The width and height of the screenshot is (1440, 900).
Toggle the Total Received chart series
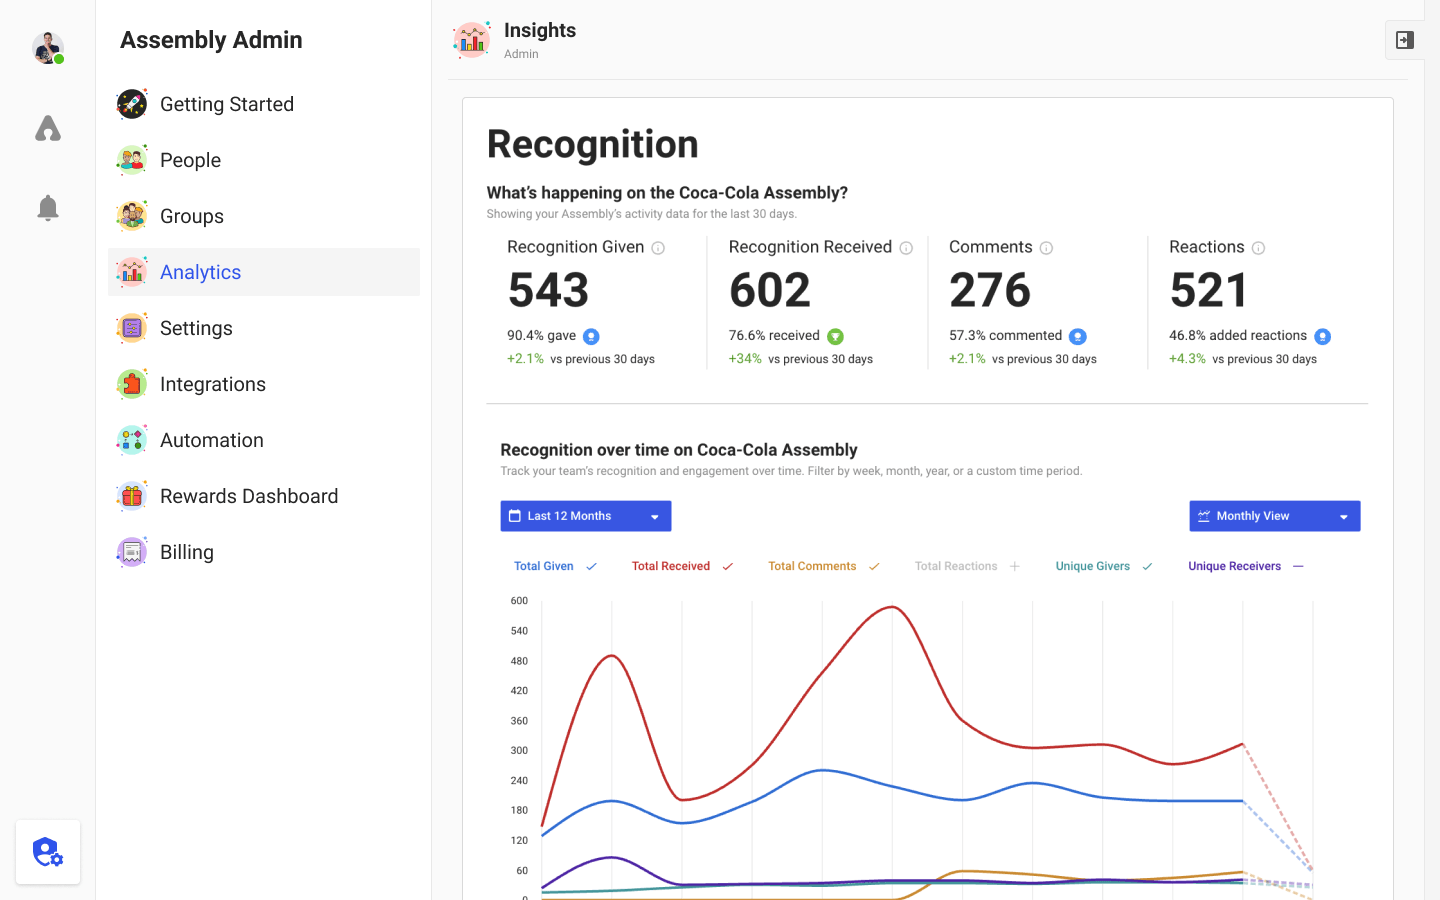(x=682, y=566)
